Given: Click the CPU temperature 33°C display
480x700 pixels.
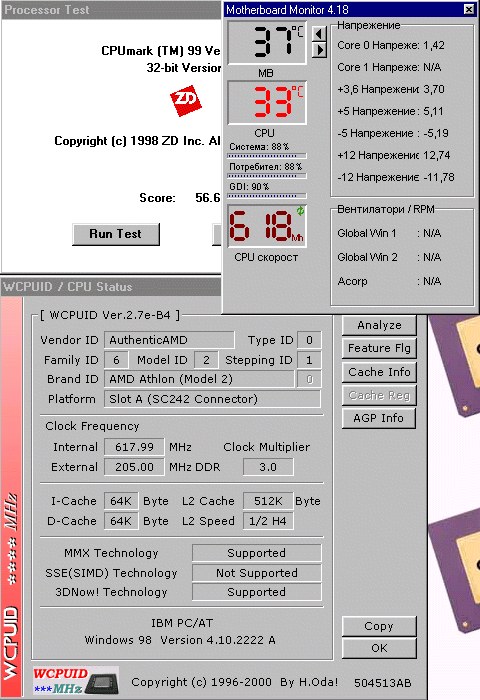Looking at the screenshot, I should coord(267,102).
